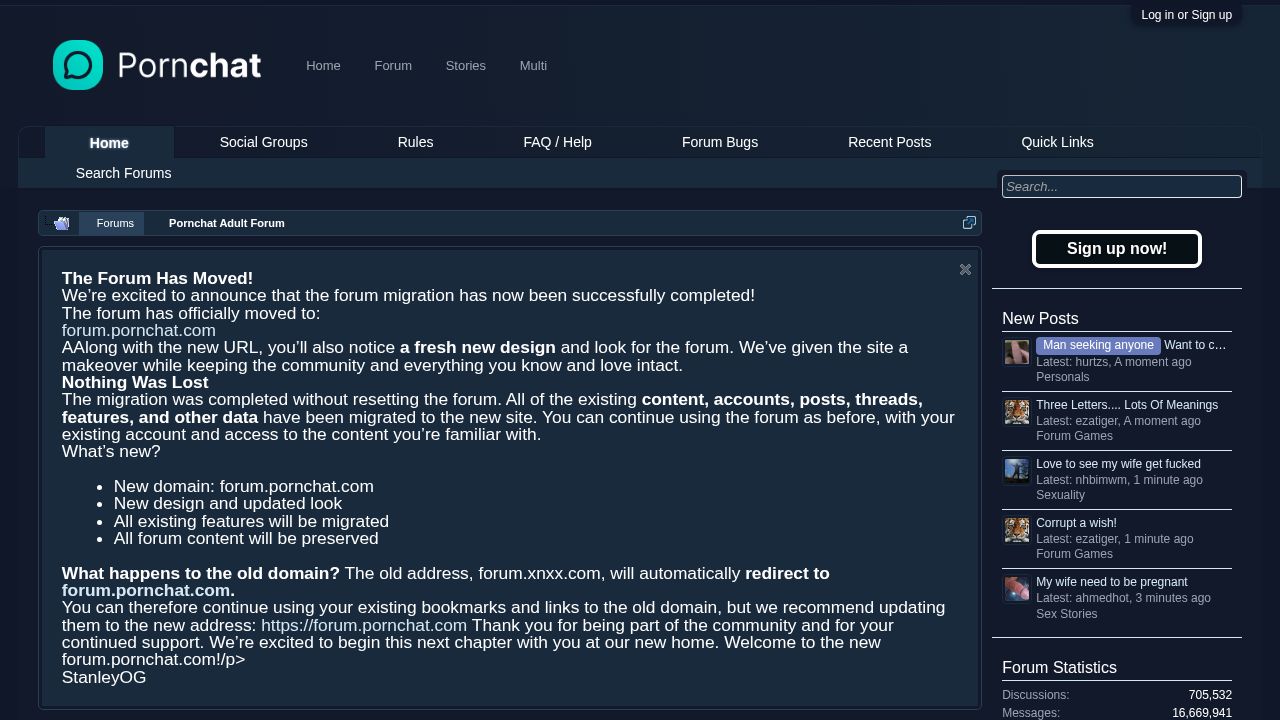Open avatar beside Corrupt a wish thread
The height and width of the screenshot is (720, 1280).
pos(1017,529)
